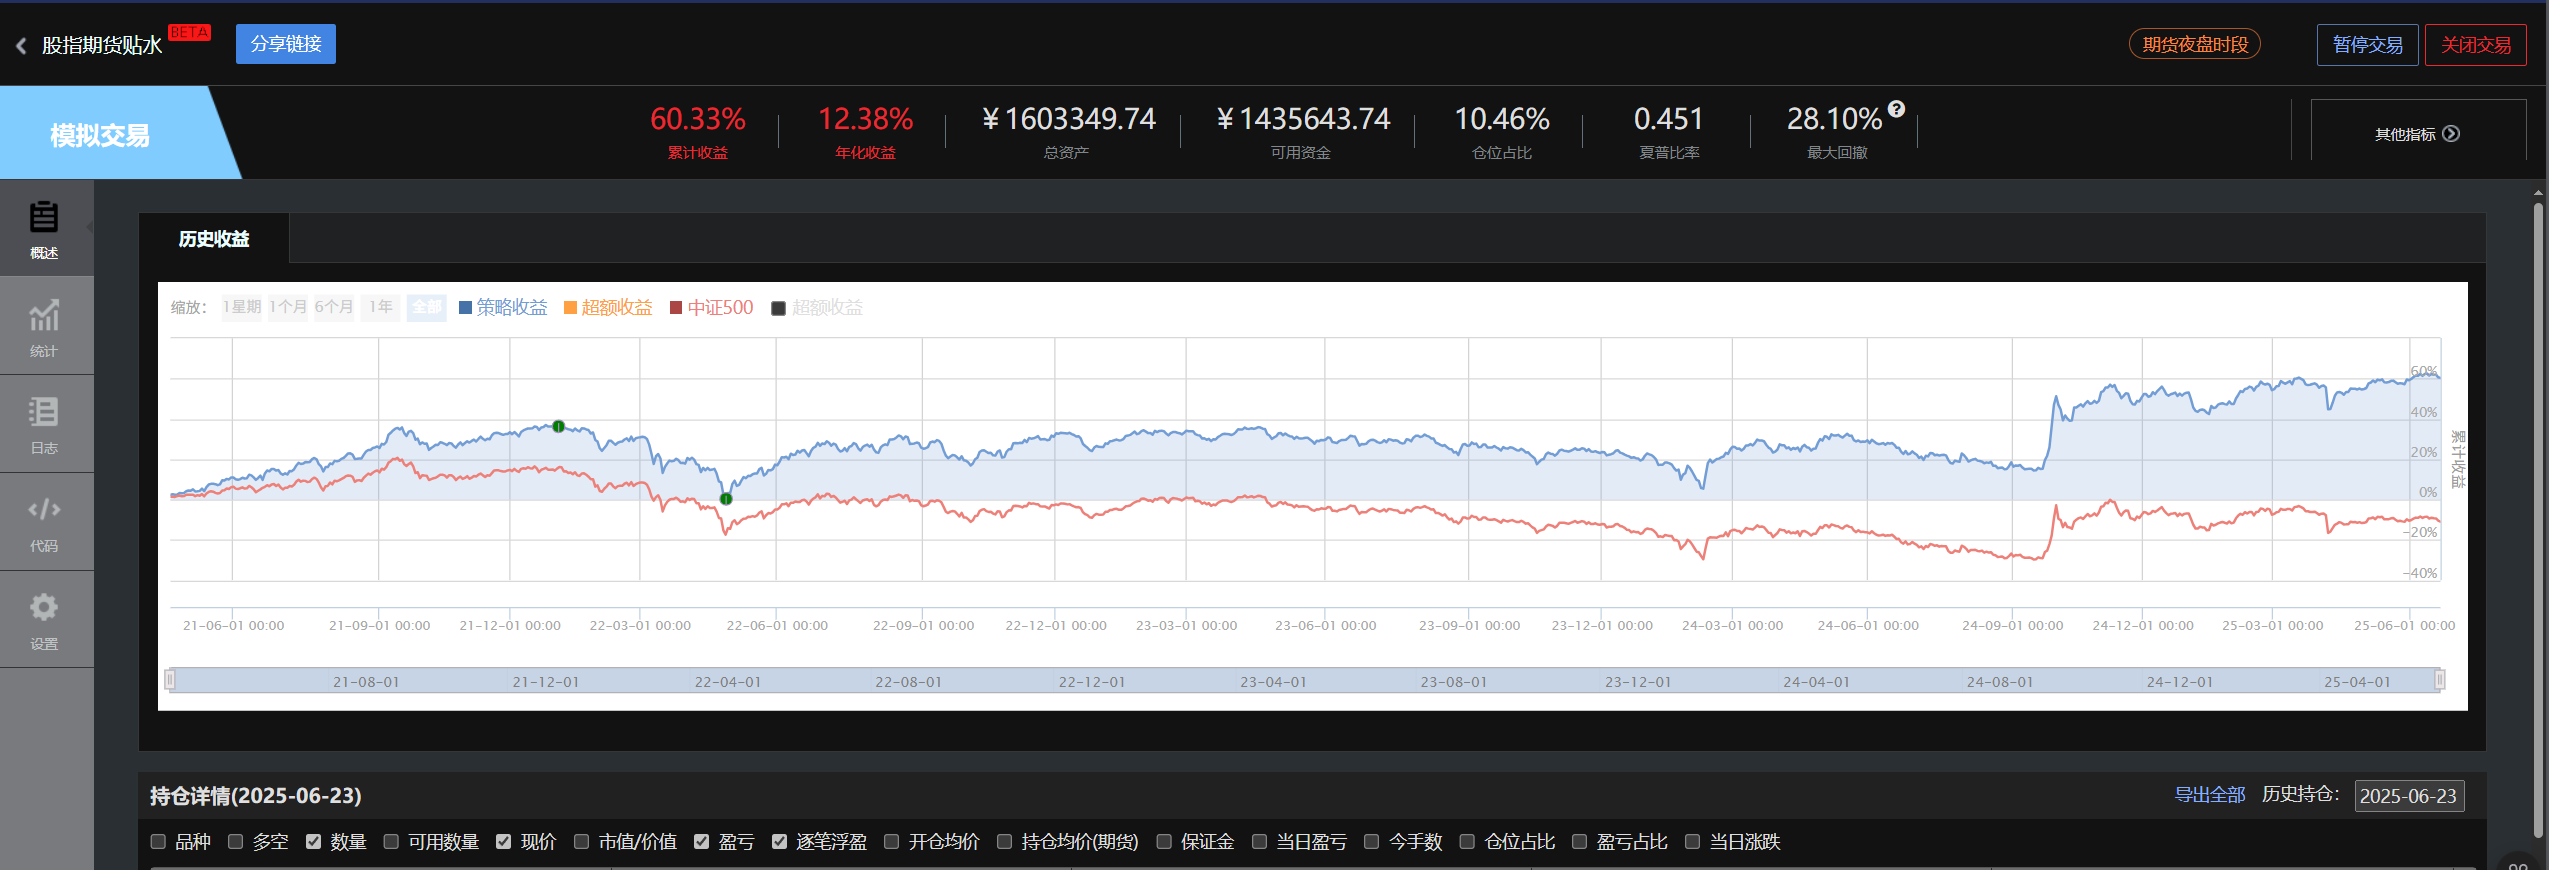
Task: Set chart zoom to 全部
Action: pos(427,307)
